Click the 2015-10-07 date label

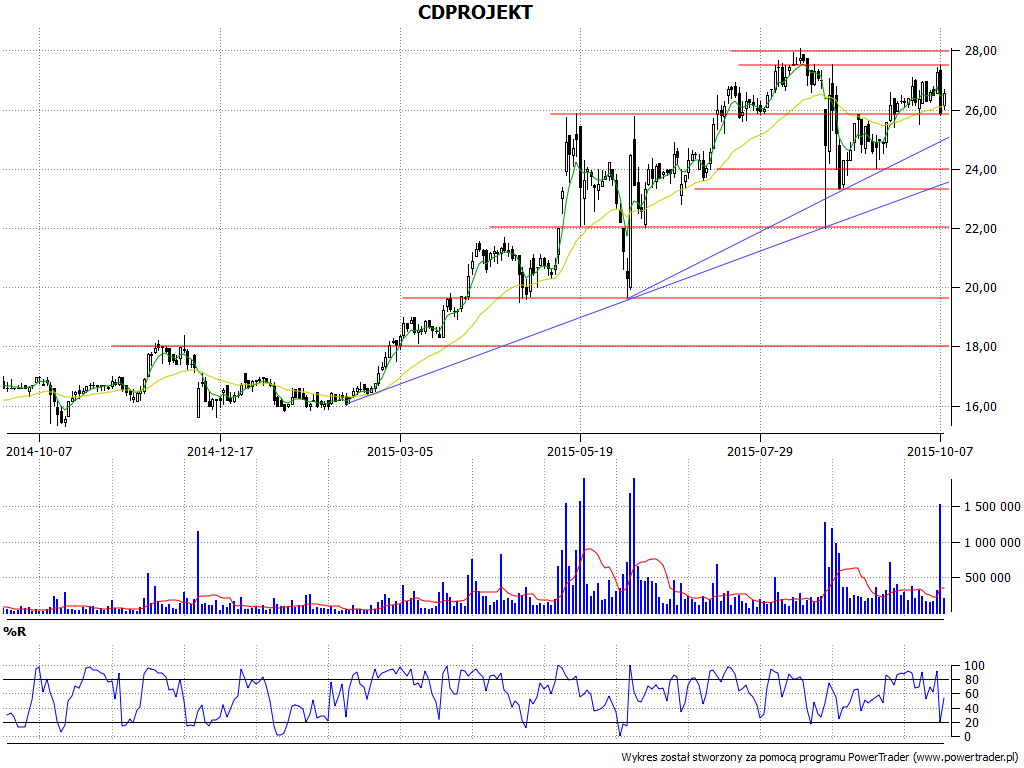click(x=939, y=451)
